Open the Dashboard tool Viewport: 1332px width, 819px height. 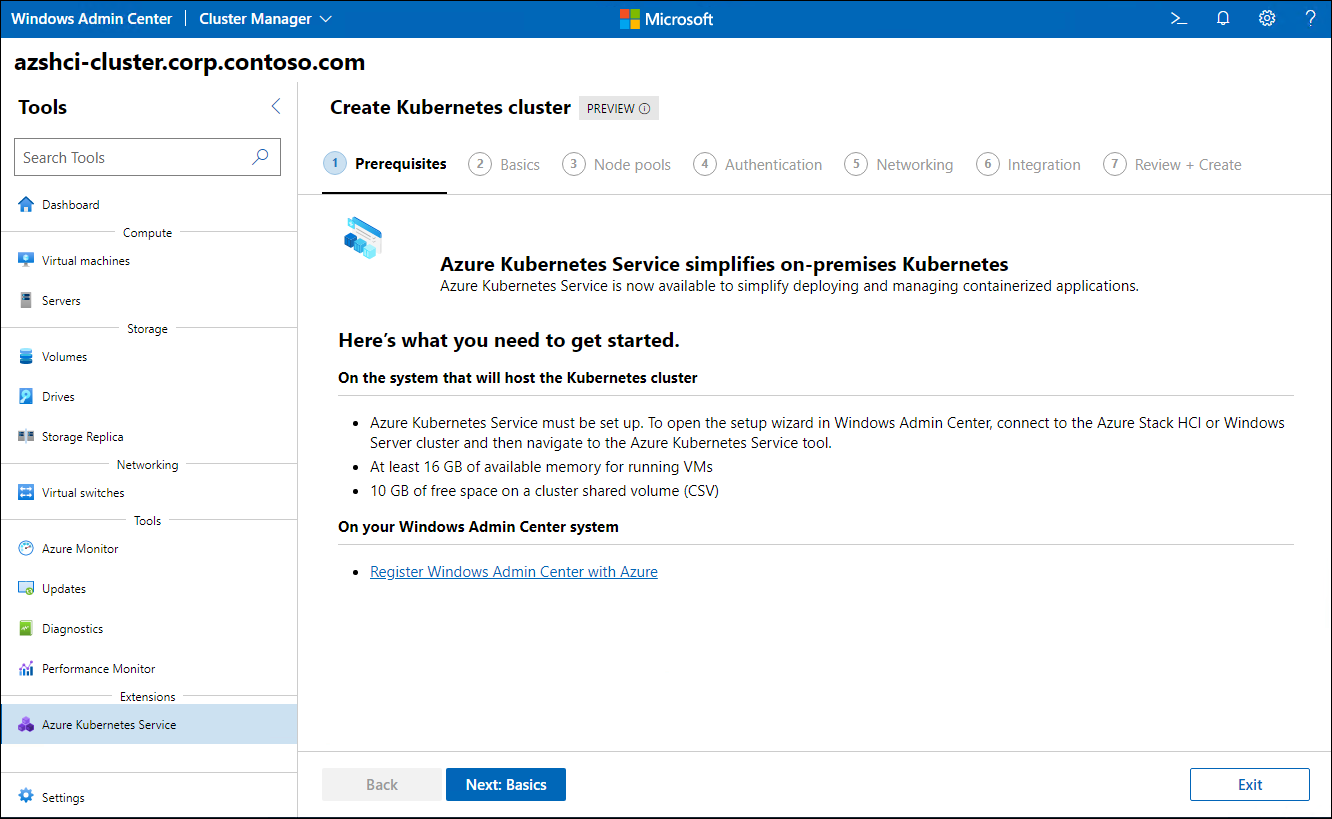pos(69,204)
